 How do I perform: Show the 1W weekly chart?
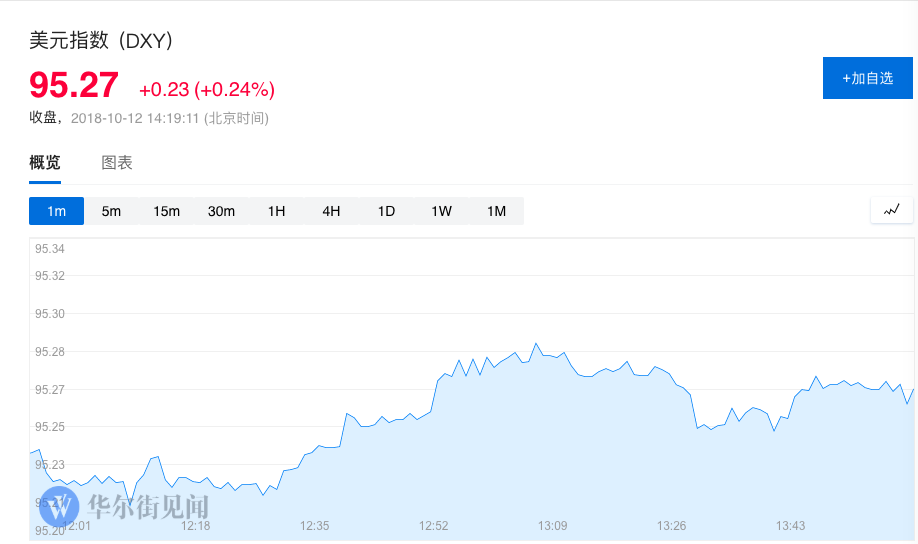pos(441,211)
